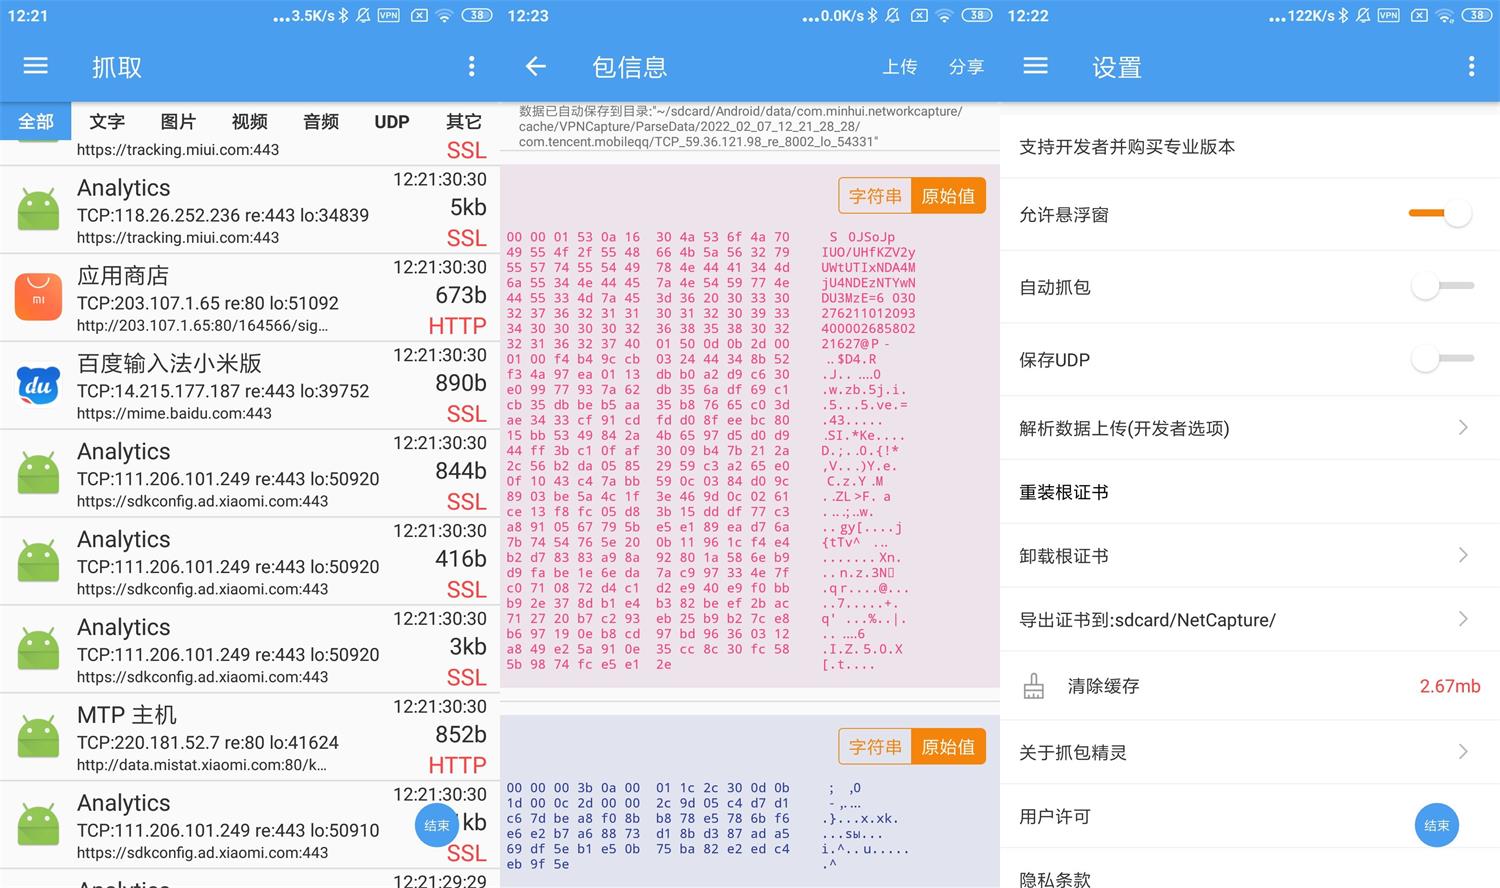Open the navigation menu on the 抓取 screen
The image size is (1500, 888).
(x=35, y=66)
